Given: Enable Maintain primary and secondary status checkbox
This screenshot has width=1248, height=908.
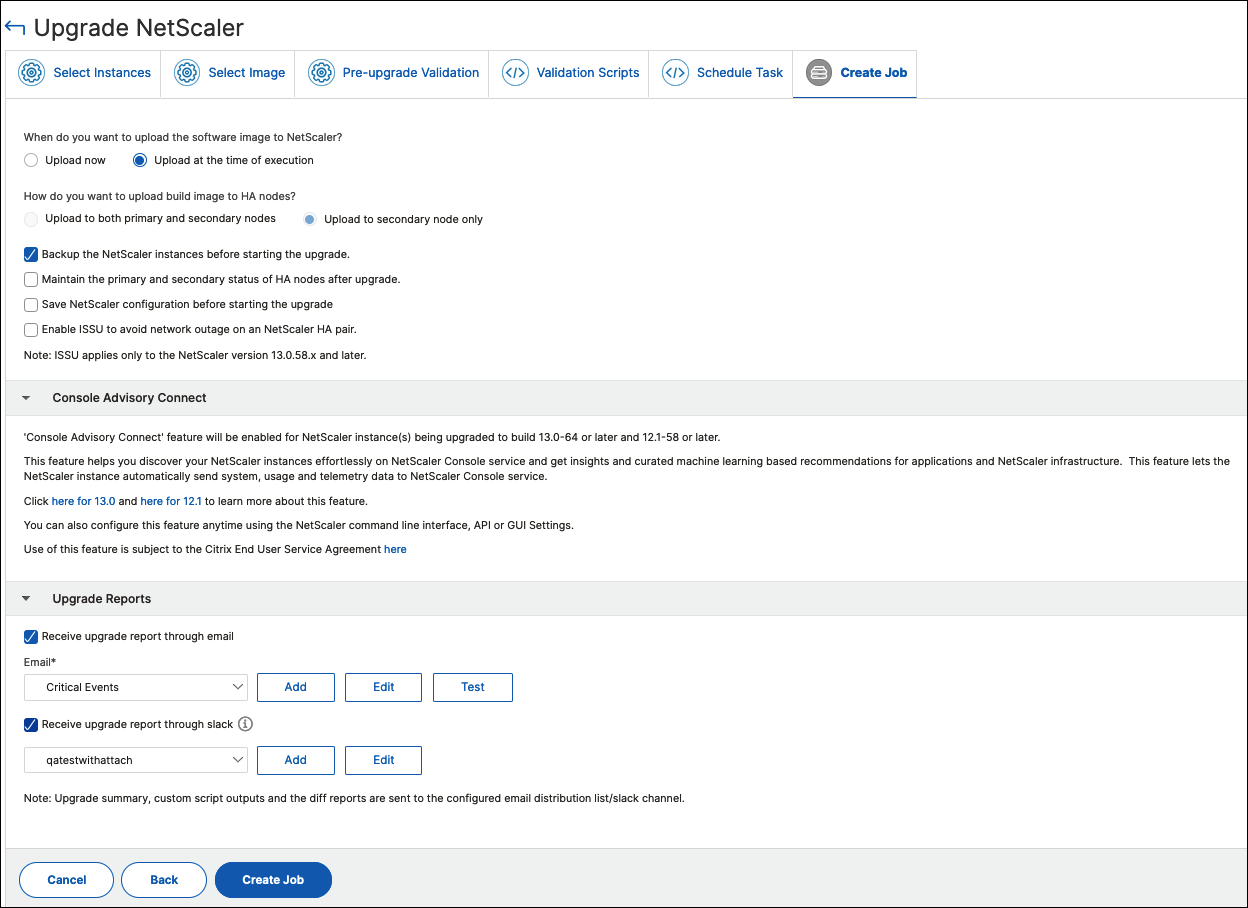Looking at the screenshot, I should point(31,280).
